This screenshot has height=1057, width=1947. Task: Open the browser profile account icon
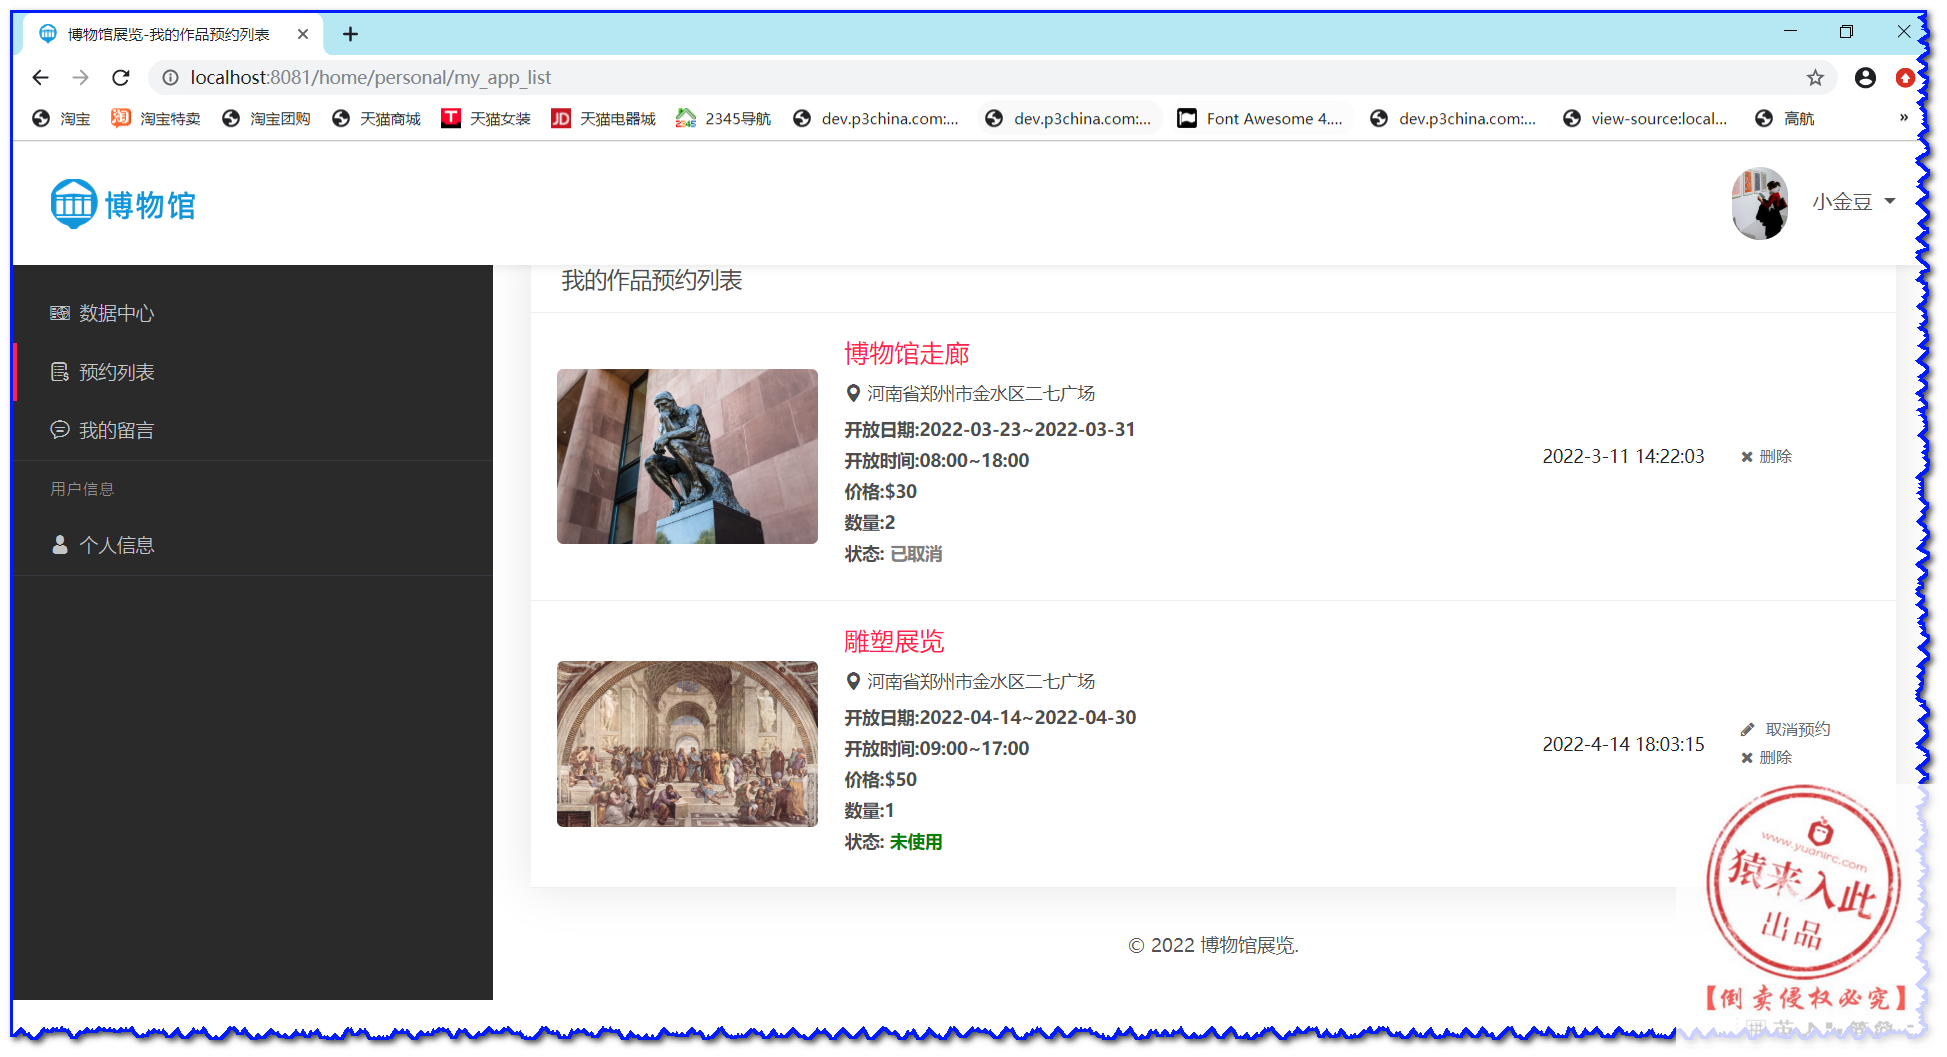click(x=1865, y=77)
